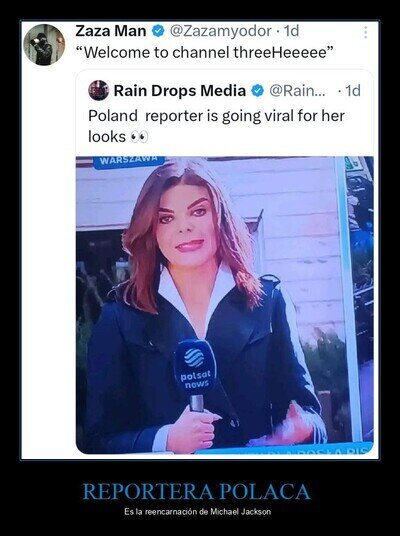The height and width of the screenshot is (536, 400).
Task: Click the WARSZAWA location tag in the image
Action: point(129,161)
